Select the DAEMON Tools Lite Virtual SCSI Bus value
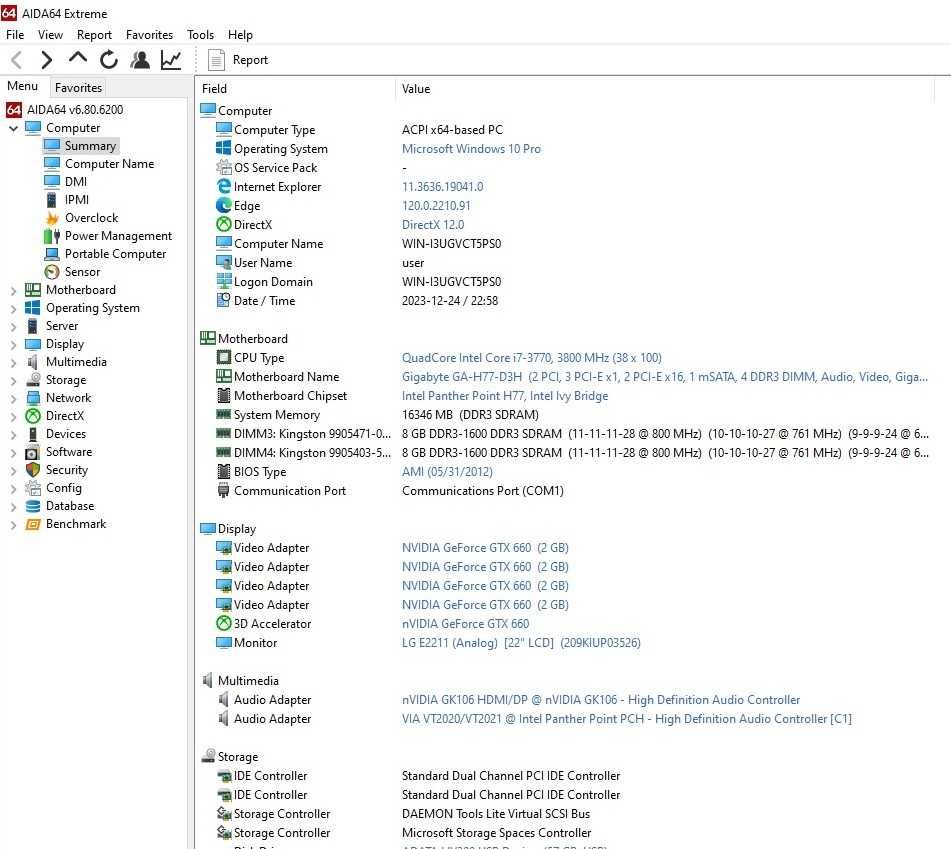The image size is (951, 849). [496, 814]
